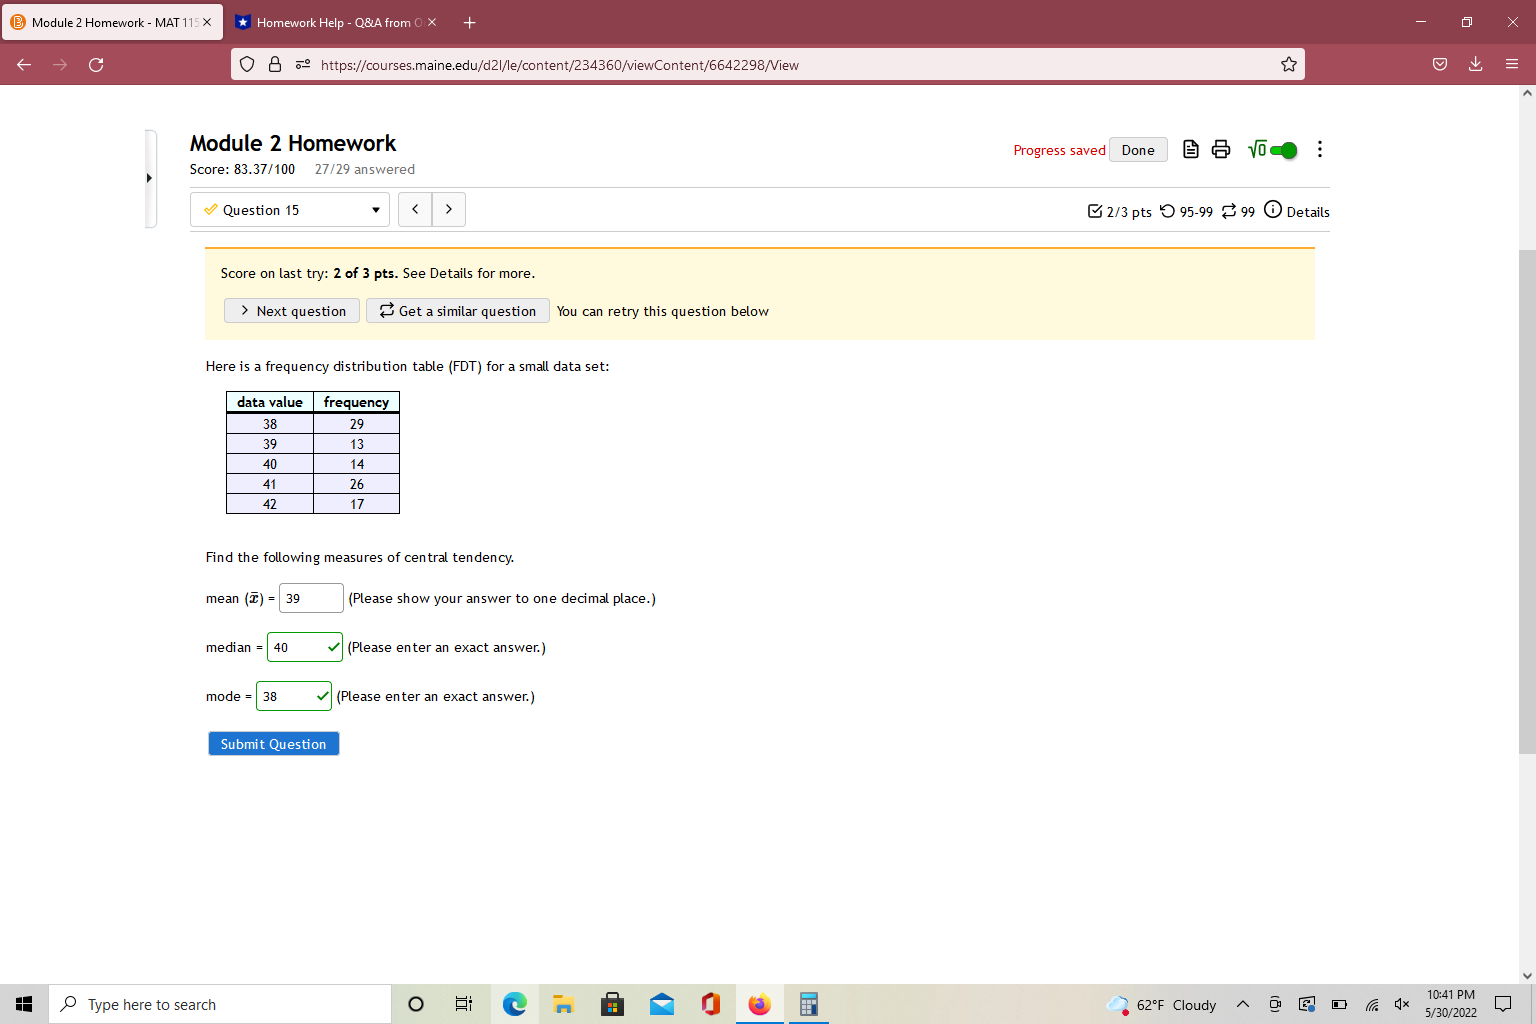
Task: Launch Microsoft Edge from taskbar
Action: (x=515, y=1004)
